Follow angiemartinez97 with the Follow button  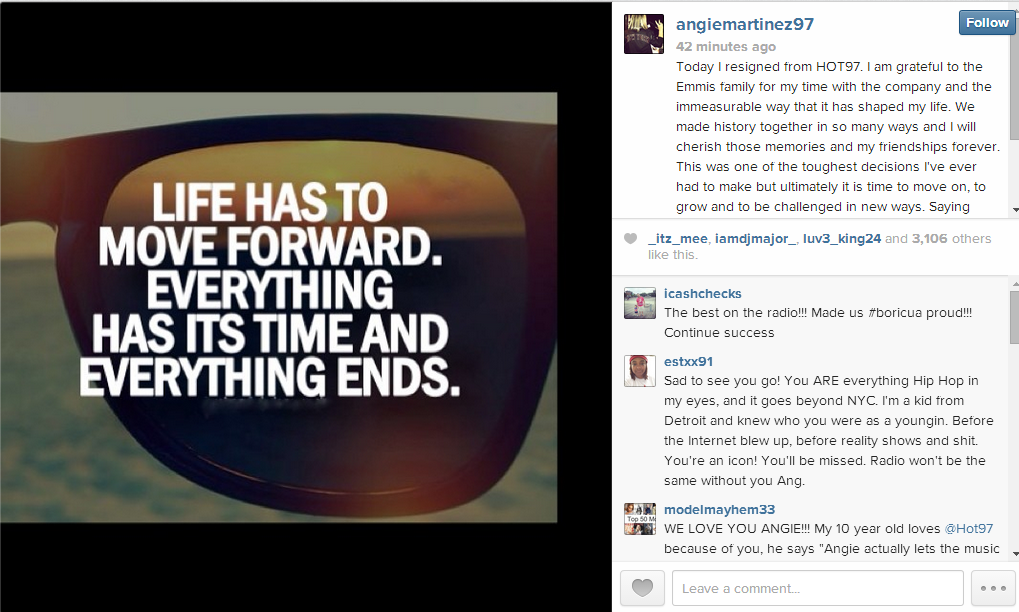[x=987, y=23]
